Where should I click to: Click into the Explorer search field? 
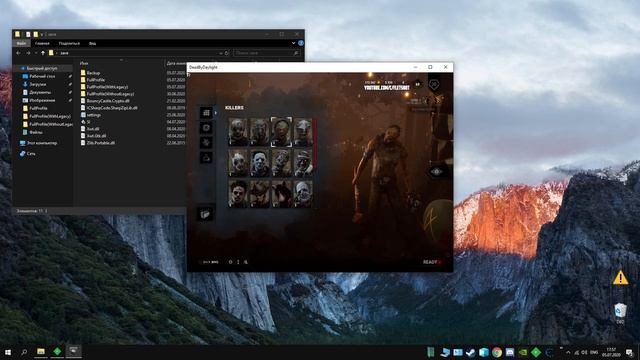pos(267,53)
